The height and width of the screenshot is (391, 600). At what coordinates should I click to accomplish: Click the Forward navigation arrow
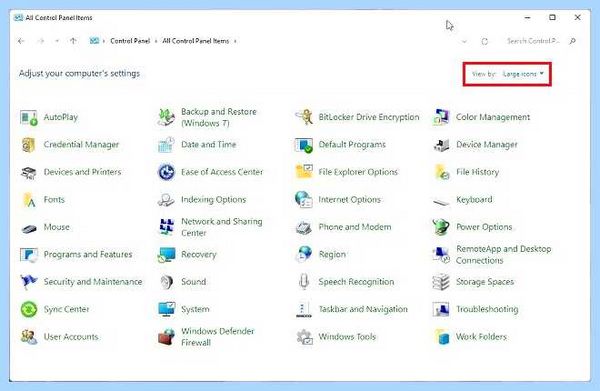pyautogui.click(x=41, y=41)
